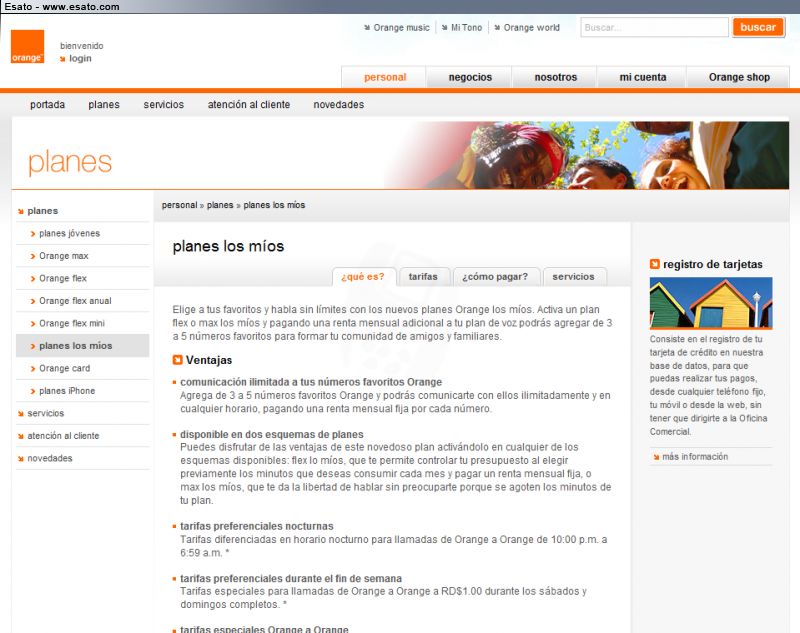This screenshot has height=633, width=800.
Task: Click the bienvenido greeting text
Action: tap(82, 46)
